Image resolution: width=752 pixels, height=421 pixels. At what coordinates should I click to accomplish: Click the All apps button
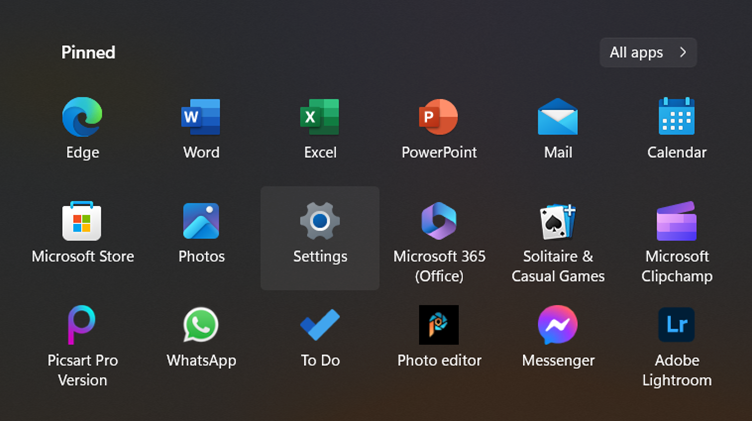pos(648,52)
